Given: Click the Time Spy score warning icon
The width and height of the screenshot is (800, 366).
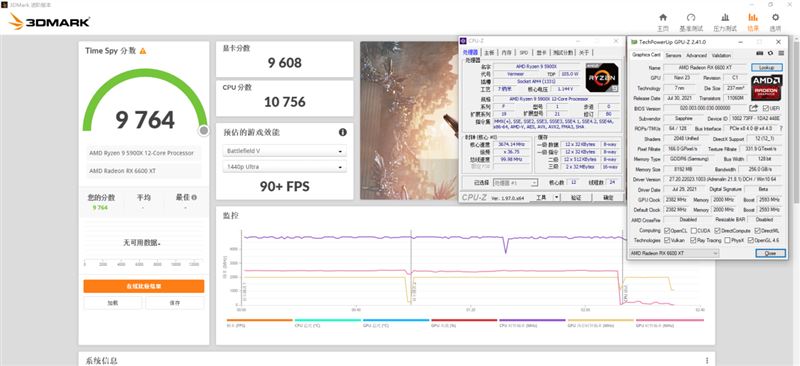Looking at the screenshot, I should tap(143, 51).
